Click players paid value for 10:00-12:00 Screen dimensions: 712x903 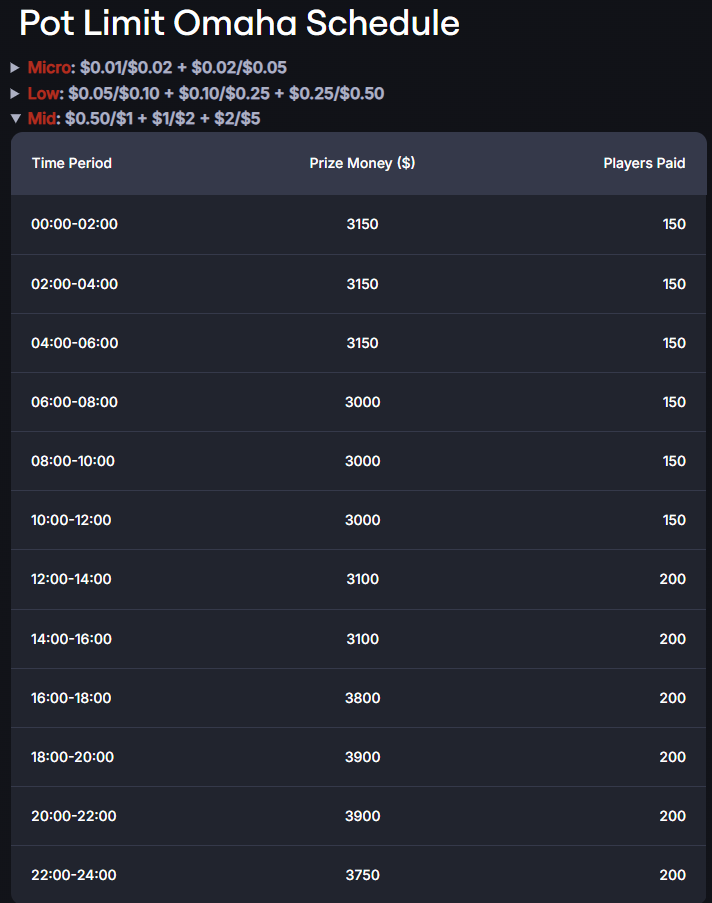674,520
